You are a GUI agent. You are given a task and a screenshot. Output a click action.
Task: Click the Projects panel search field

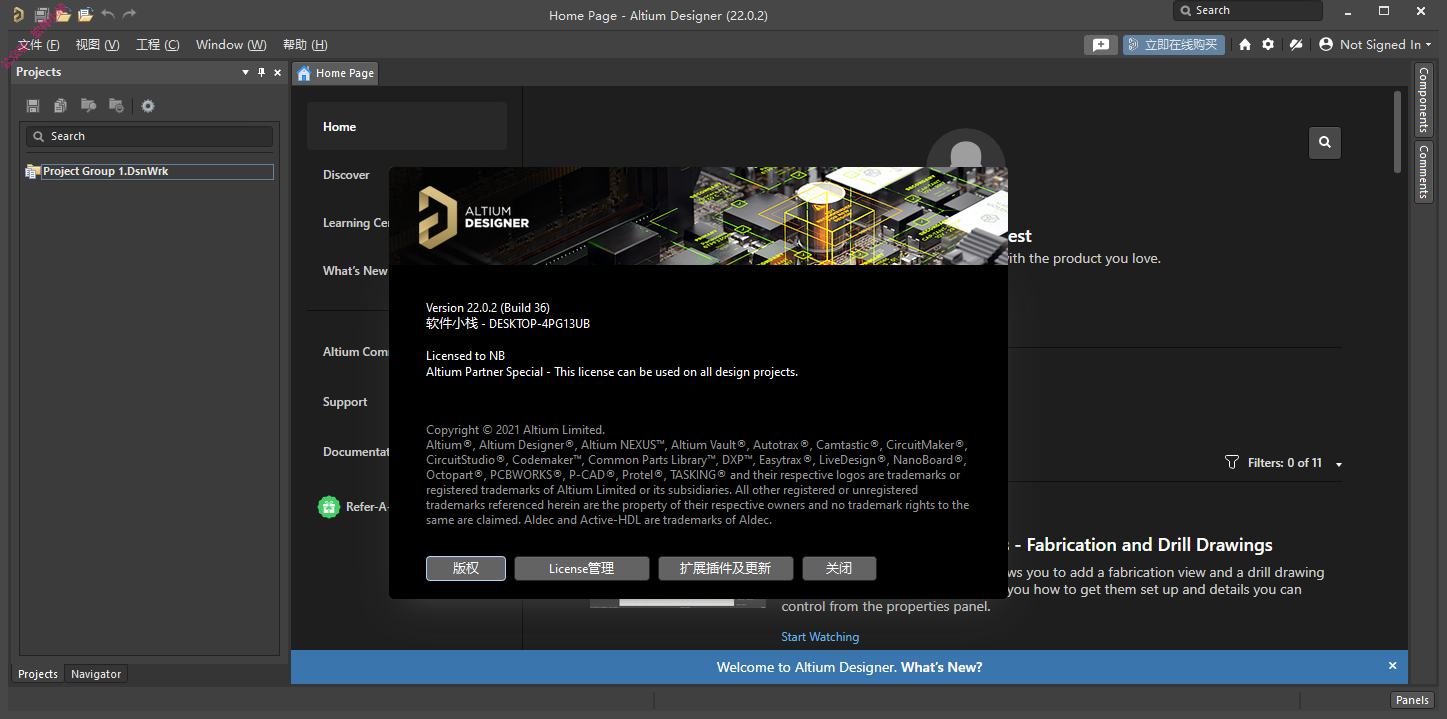click(x=150, y=136)
